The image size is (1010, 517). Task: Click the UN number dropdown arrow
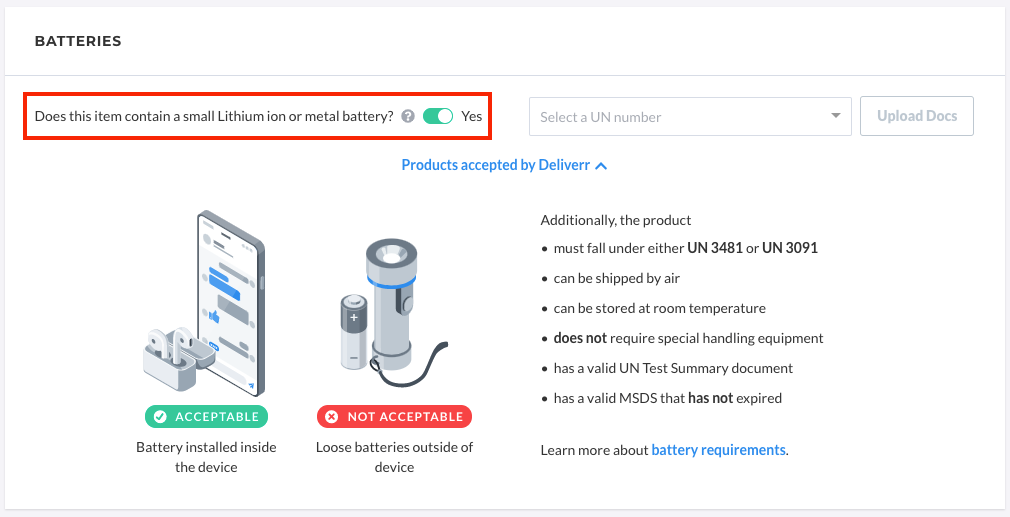(835, 116)
